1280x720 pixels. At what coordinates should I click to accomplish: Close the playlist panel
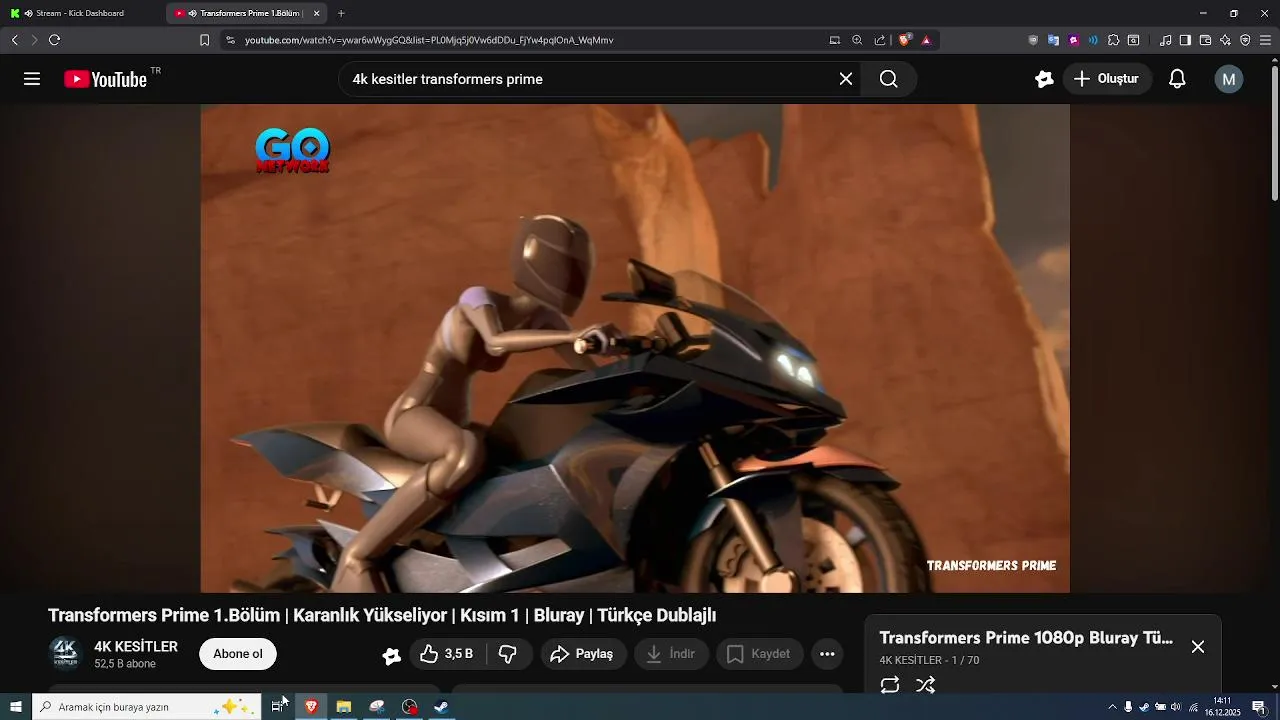pyautogui.click(x=1198, y=647)
